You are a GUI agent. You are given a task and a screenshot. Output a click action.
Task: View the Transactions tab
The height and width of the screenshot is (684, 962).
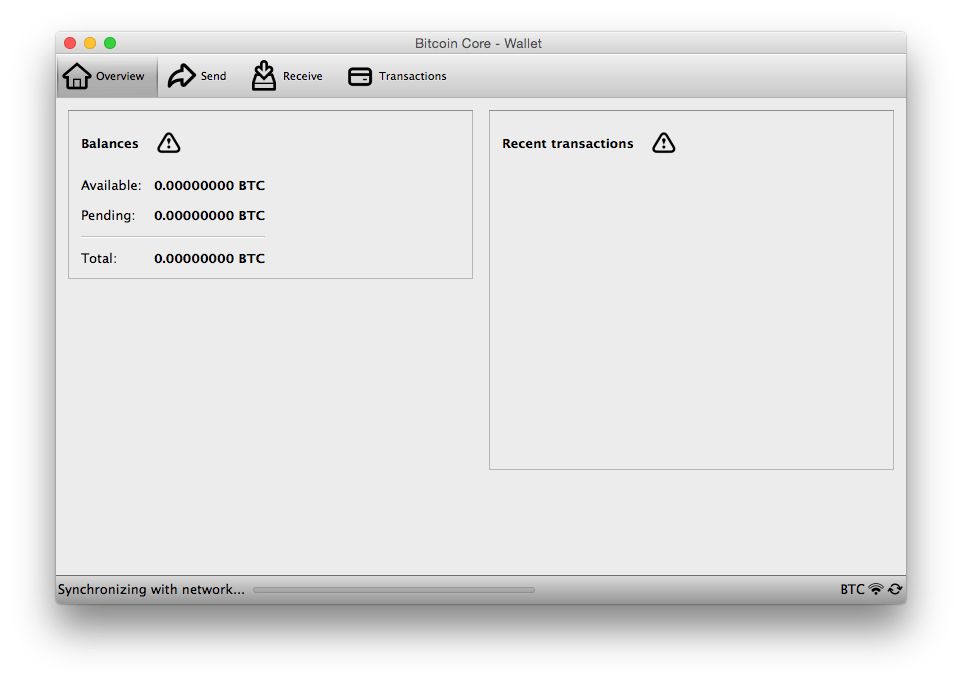398,76
